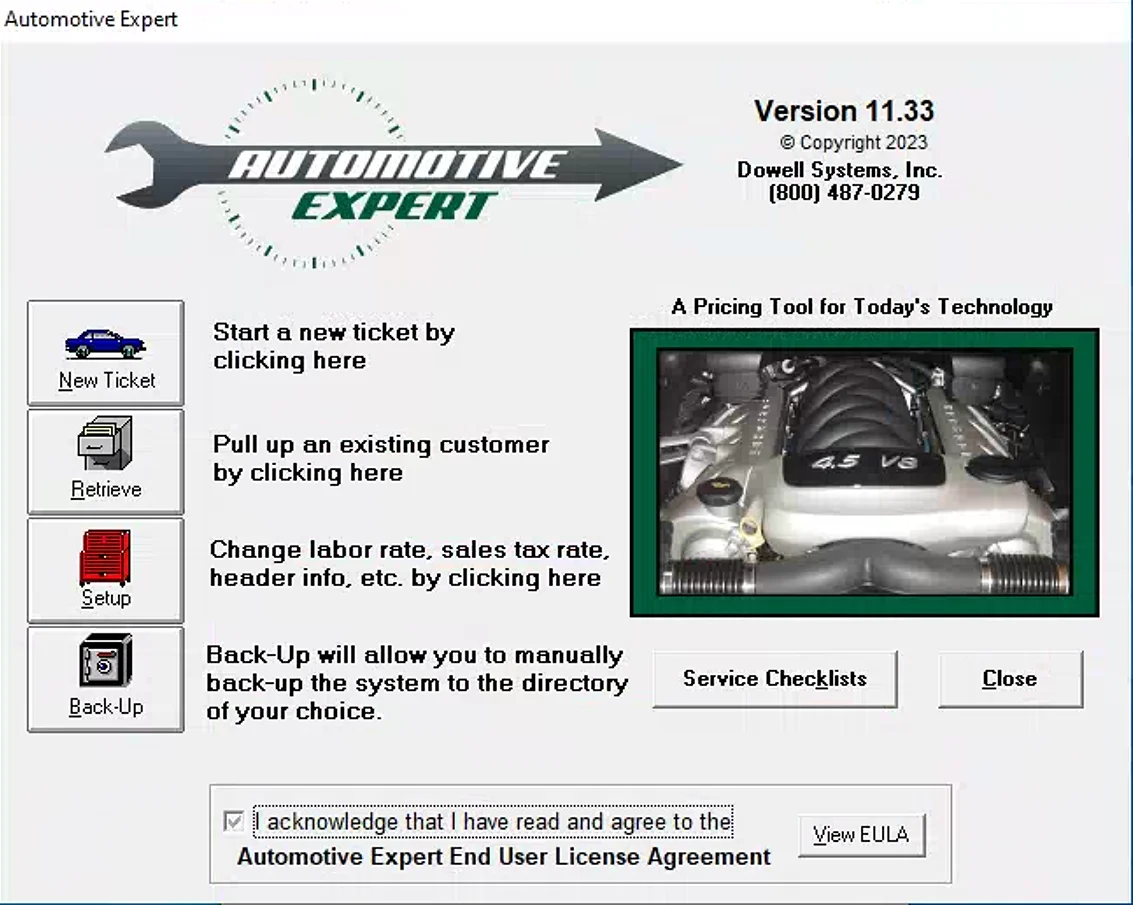Open Retrieve via the file cabinet icon
Screen dimensions: 1133x905
click(105, 461)
